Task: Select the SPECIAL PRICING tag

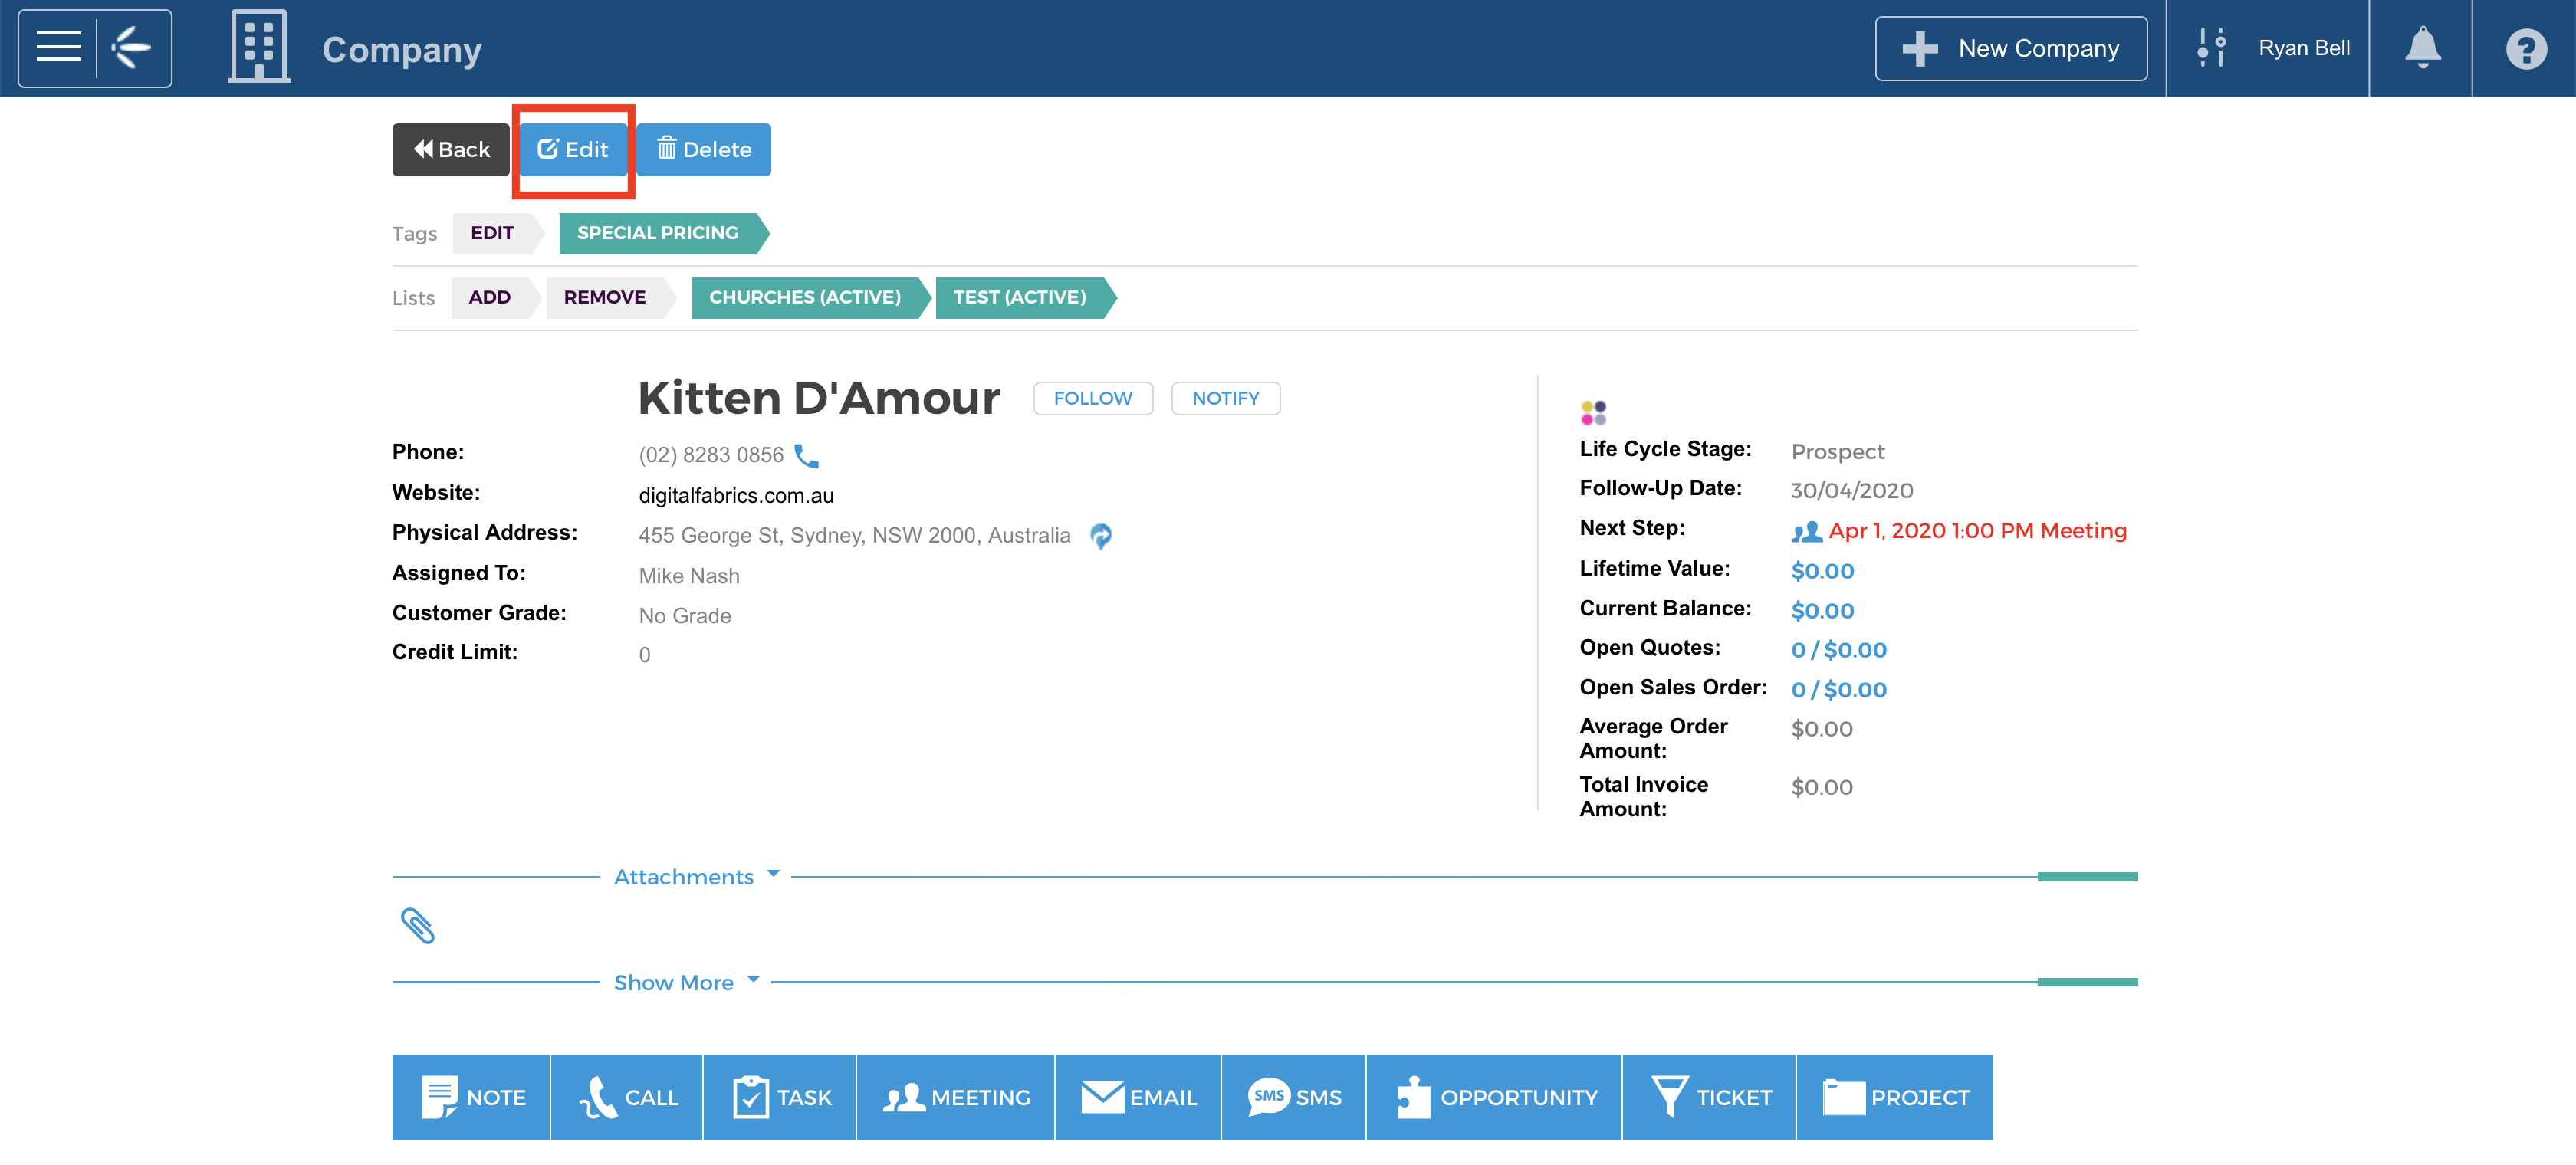Action: point(664,233)
